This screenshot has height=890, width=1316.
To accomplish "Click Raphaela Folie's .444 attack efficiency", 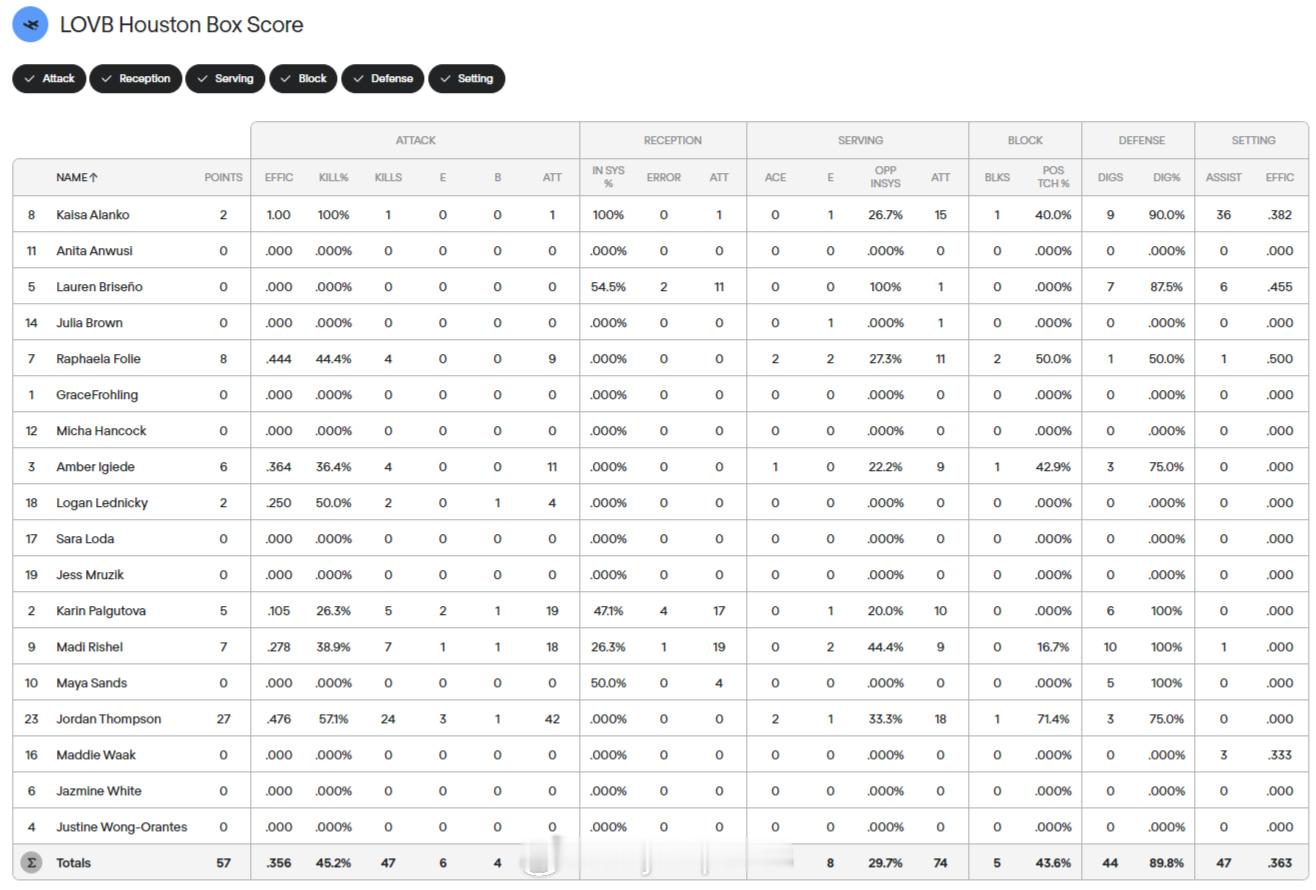I will click(279, 359).
